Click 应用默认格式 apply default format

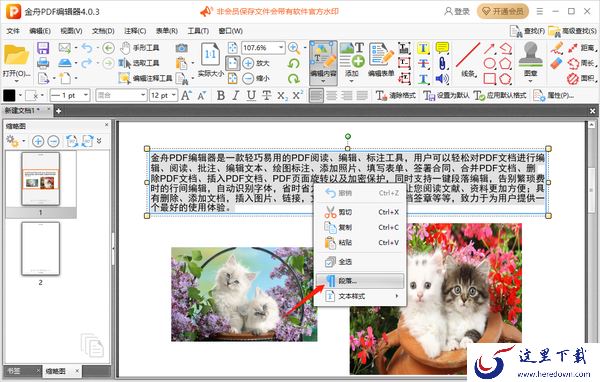[x=500, y=95]
